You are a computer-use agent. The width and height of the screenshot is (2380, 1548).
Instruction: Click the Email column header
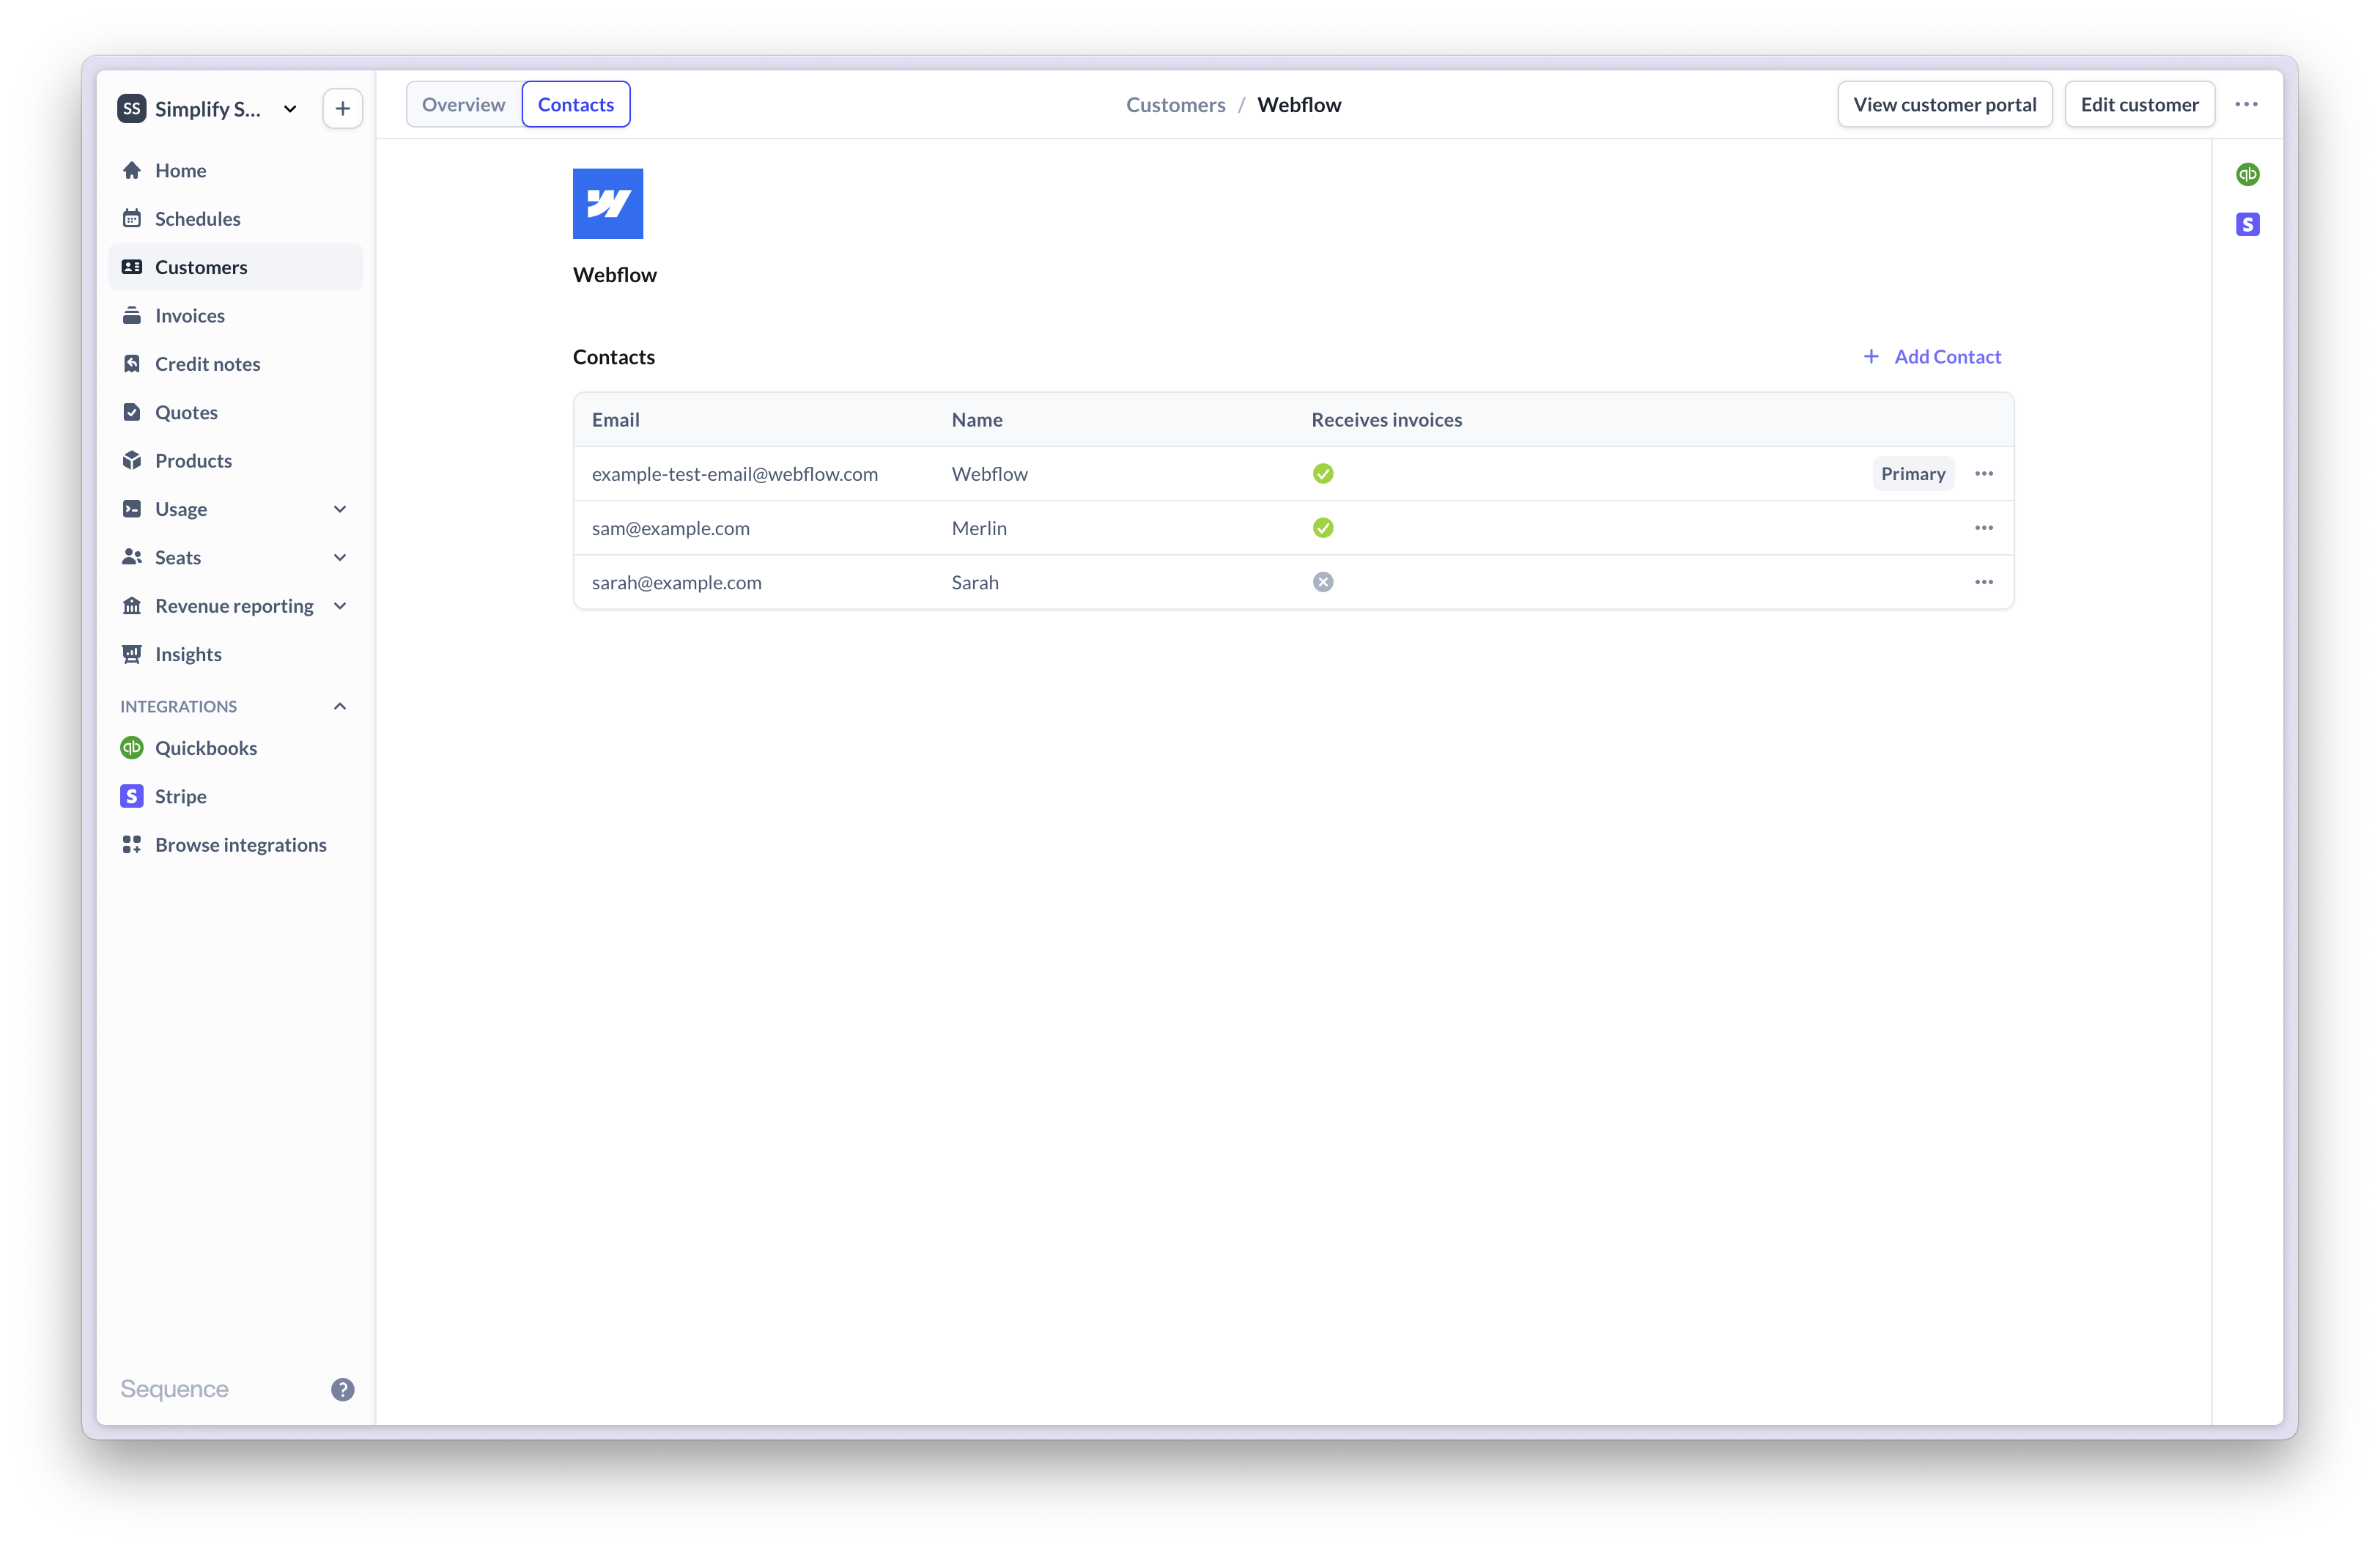616,420
